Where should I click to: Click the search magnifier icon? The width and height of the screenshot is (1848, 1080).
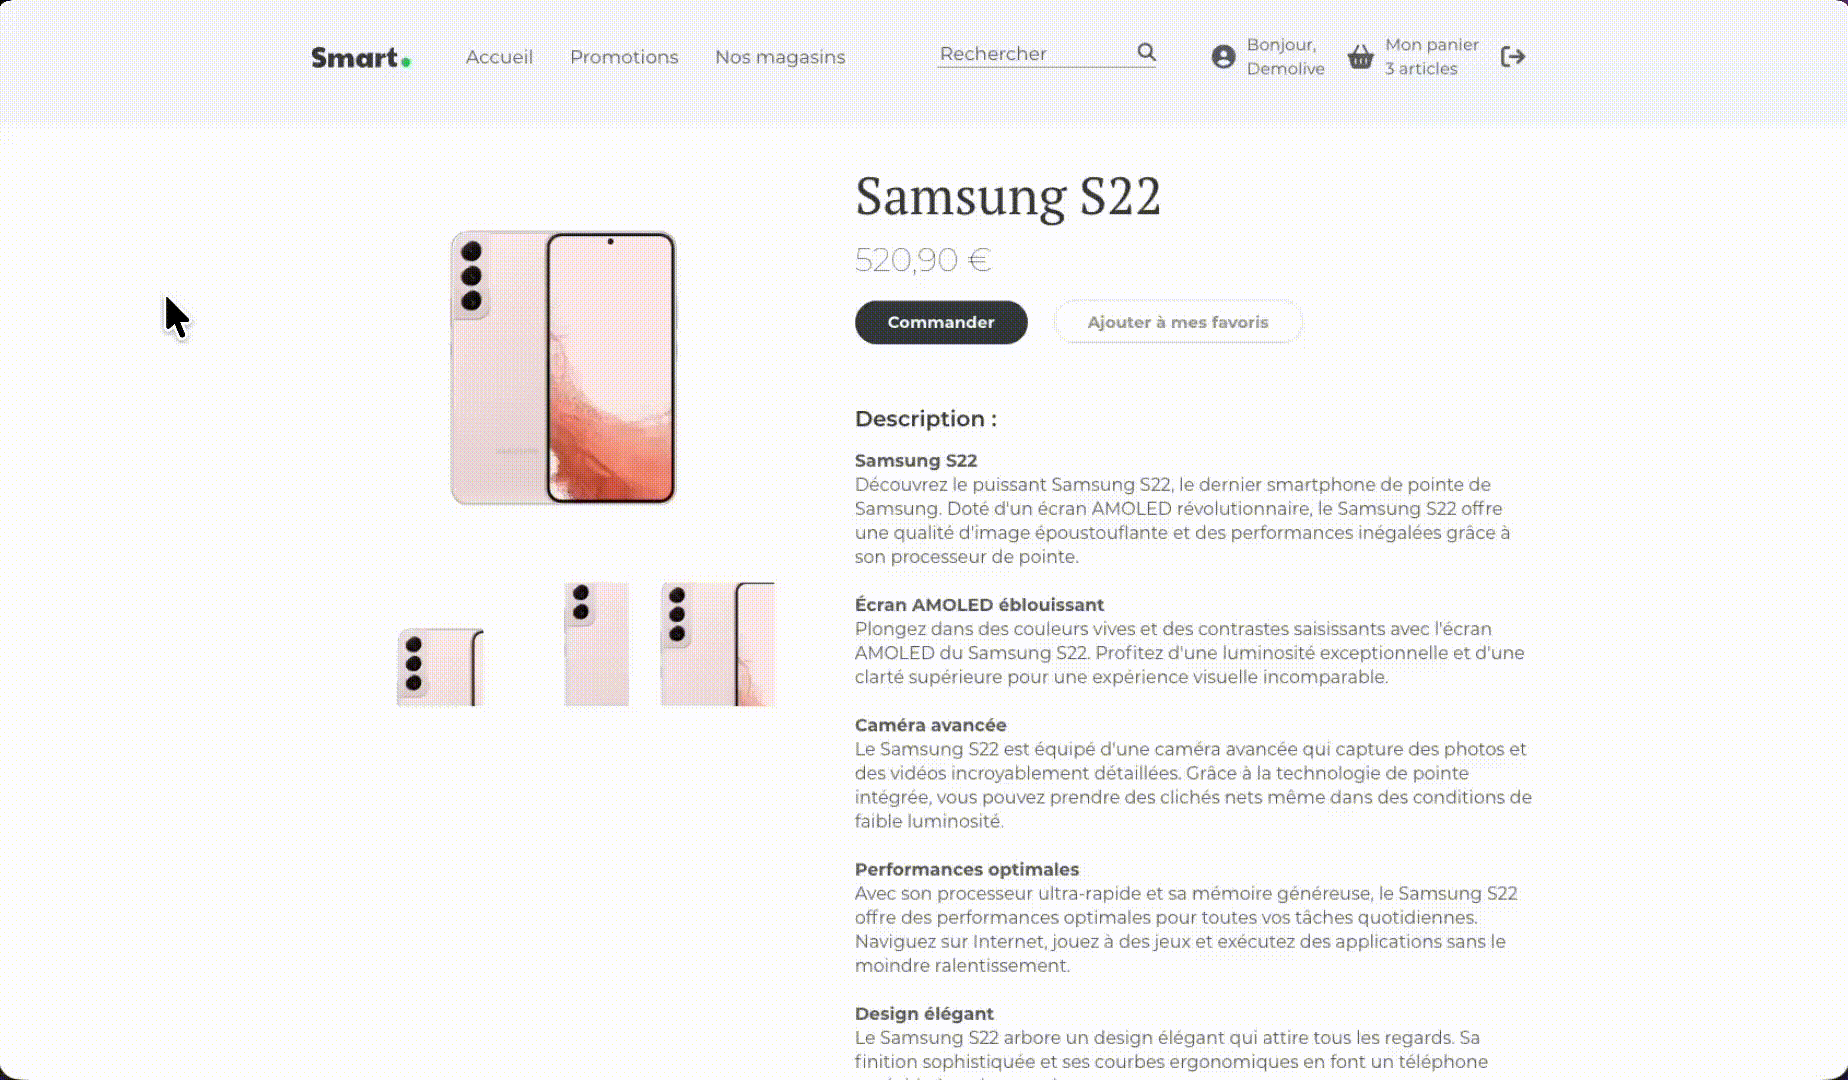[1146, 52]
